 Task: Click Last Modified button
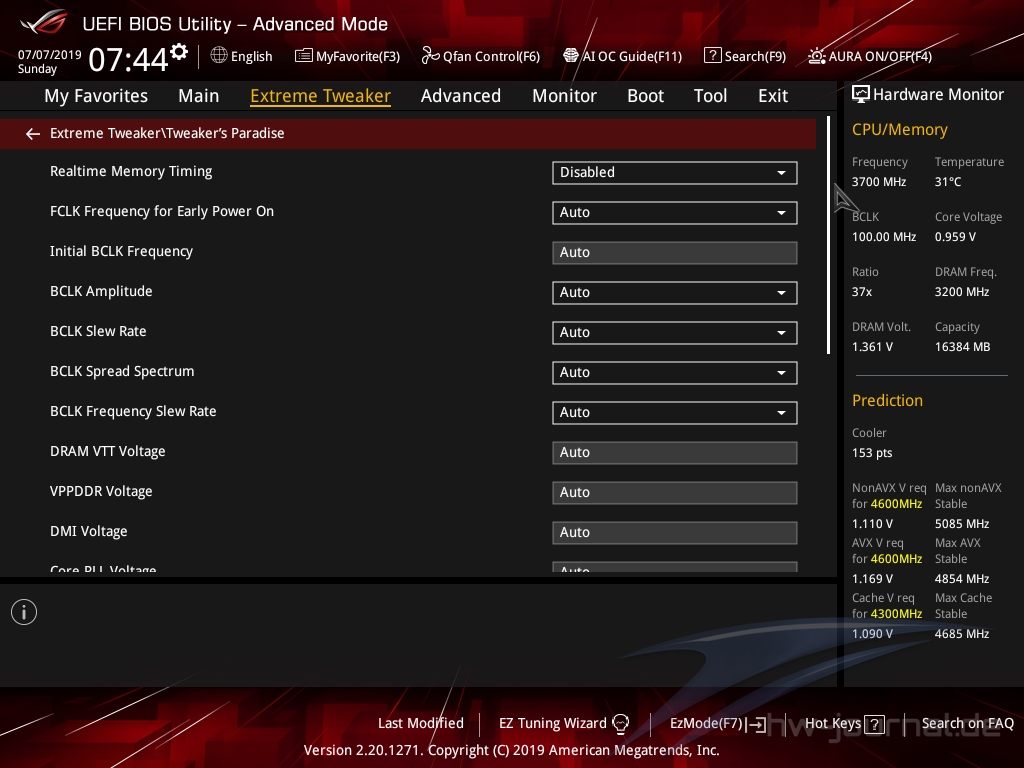(421, 723)
